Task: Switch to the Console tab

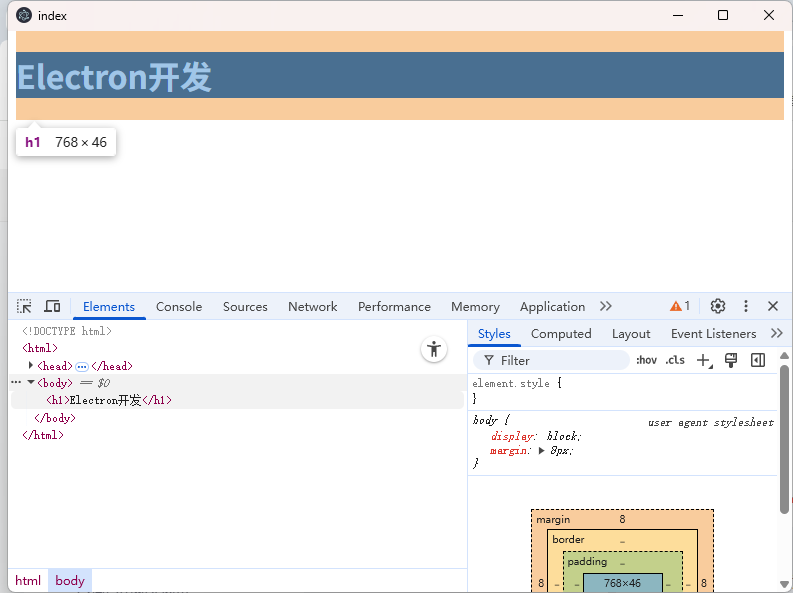Action: click(x=179, y=307)
